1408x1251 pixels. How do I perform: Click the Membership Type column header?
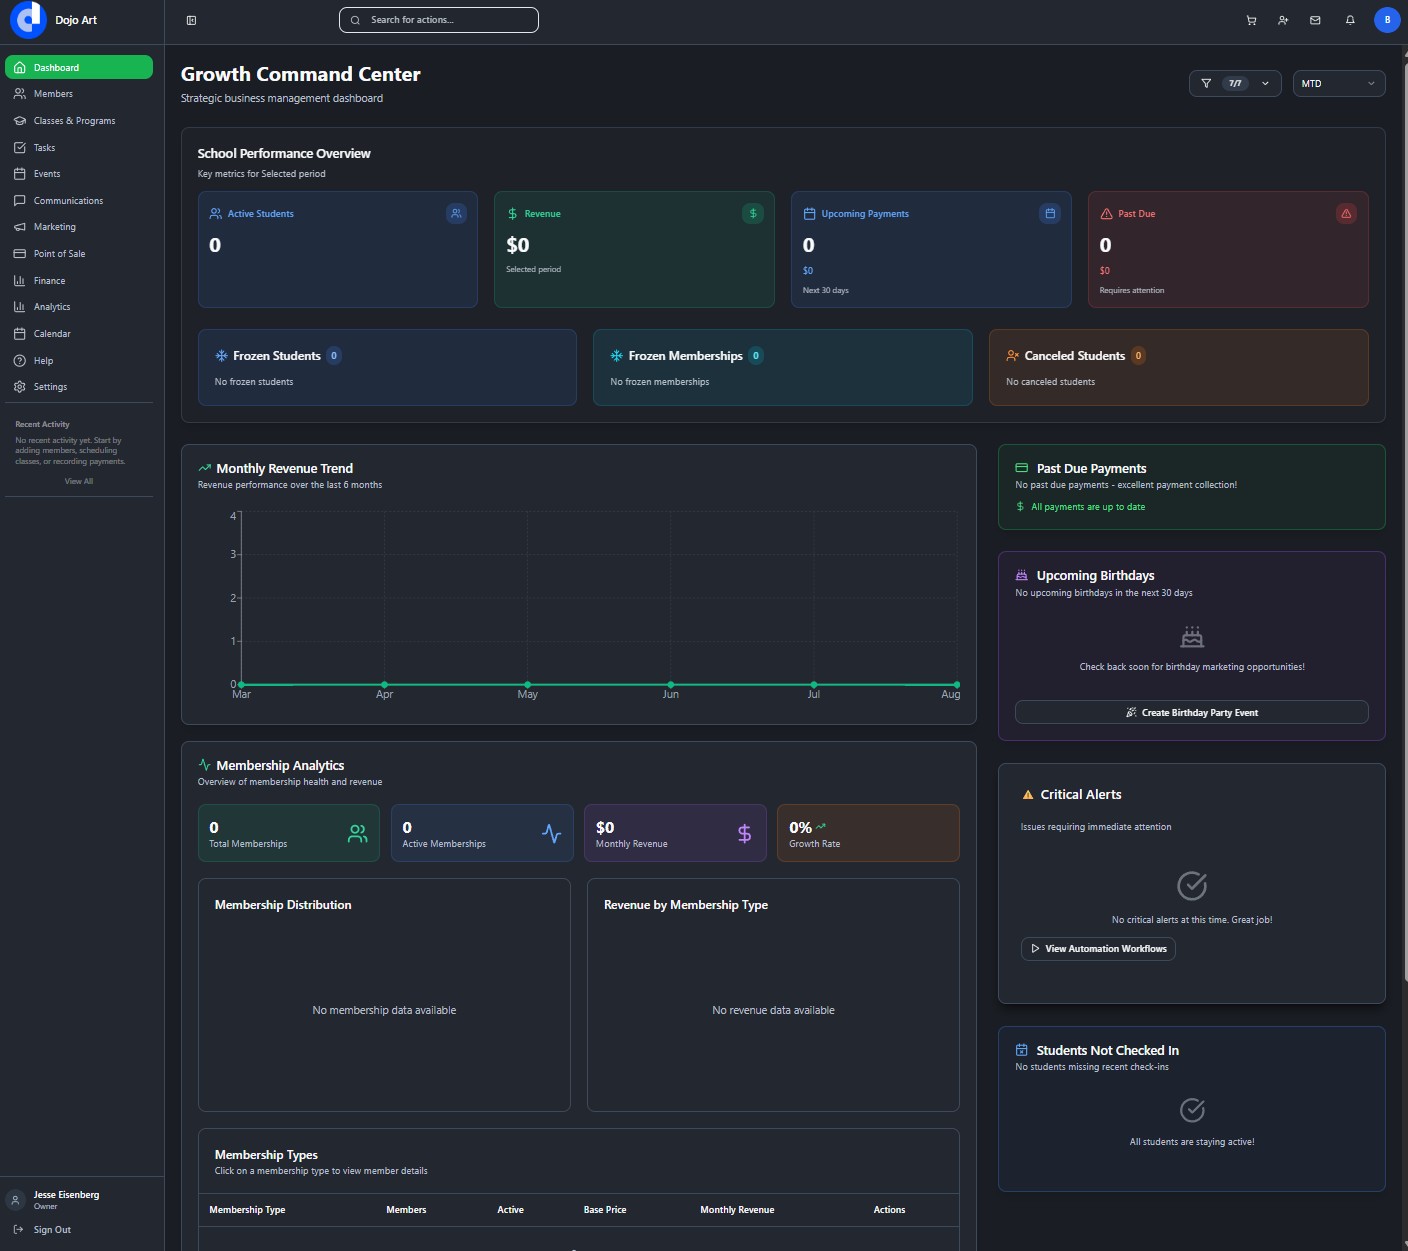click(247, 1210)
